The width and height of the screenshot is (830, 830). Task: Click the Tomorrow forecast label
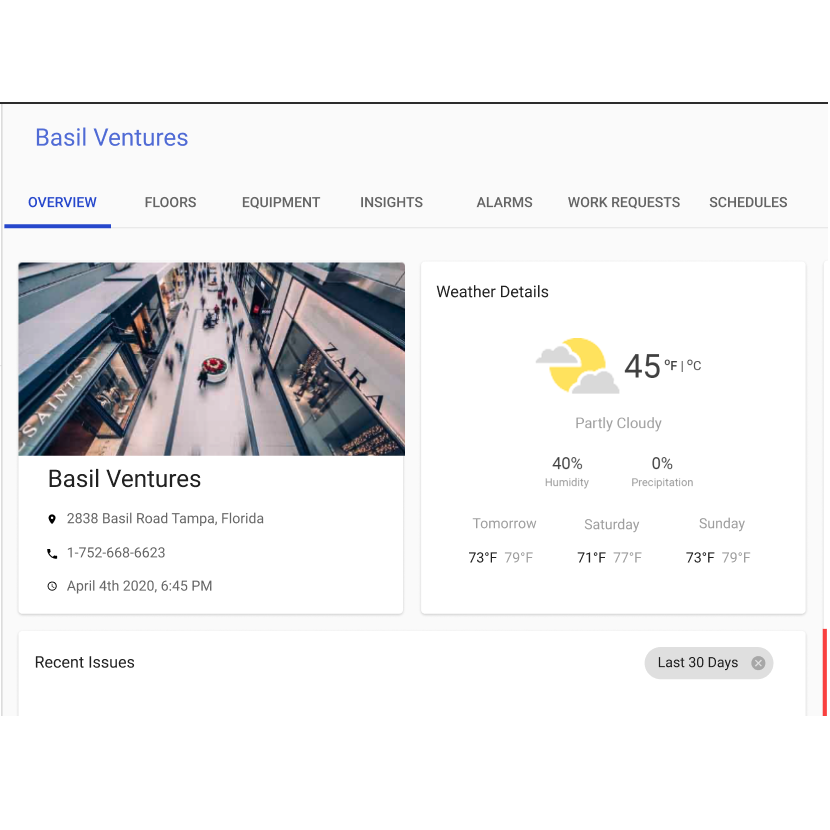click(504, 524)
